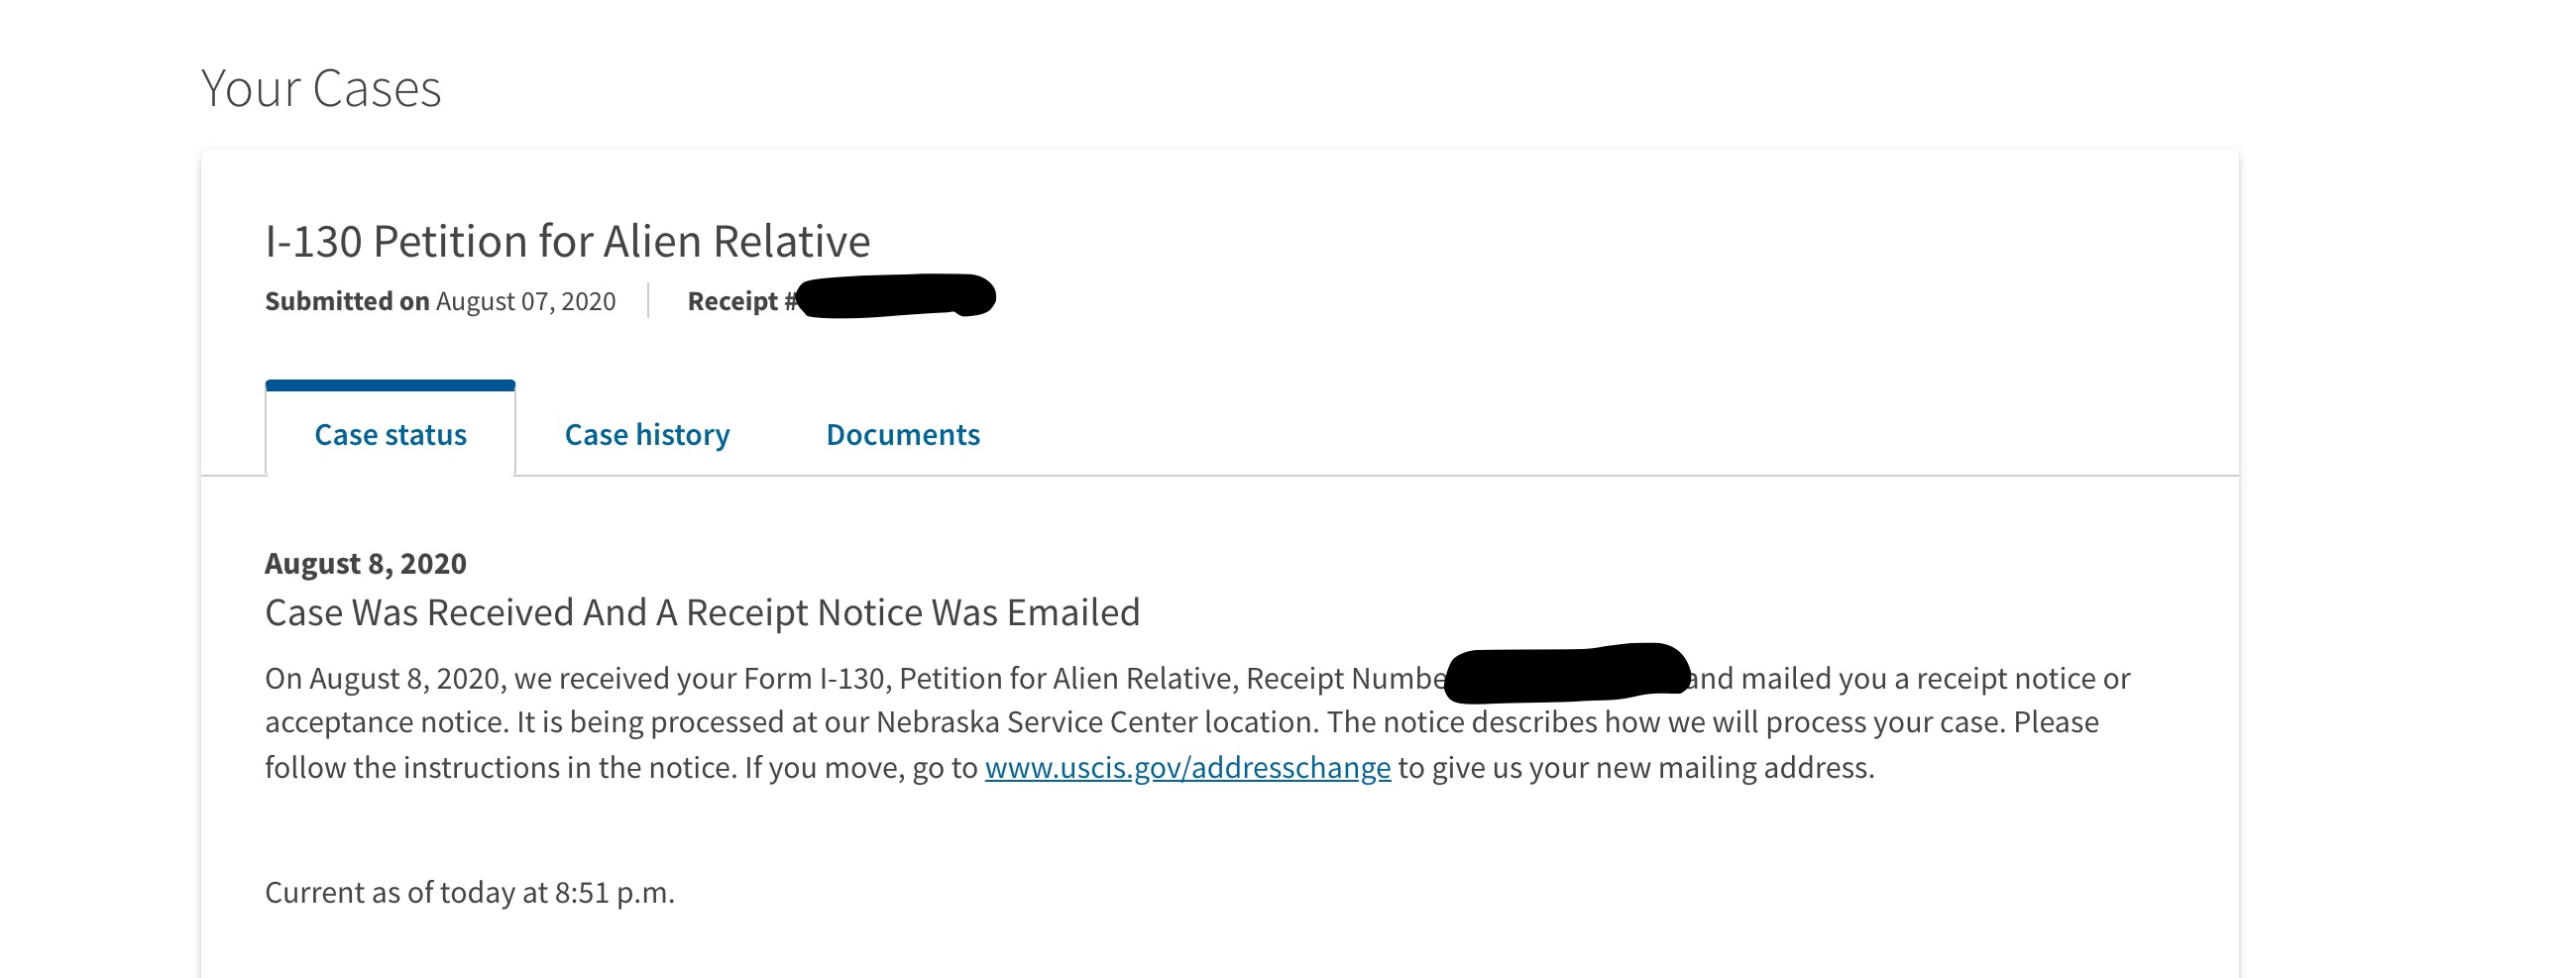Click the blacked-out receipt number in the paragraph
This screenshot has width=2576, height=978.
(1567, 672)
